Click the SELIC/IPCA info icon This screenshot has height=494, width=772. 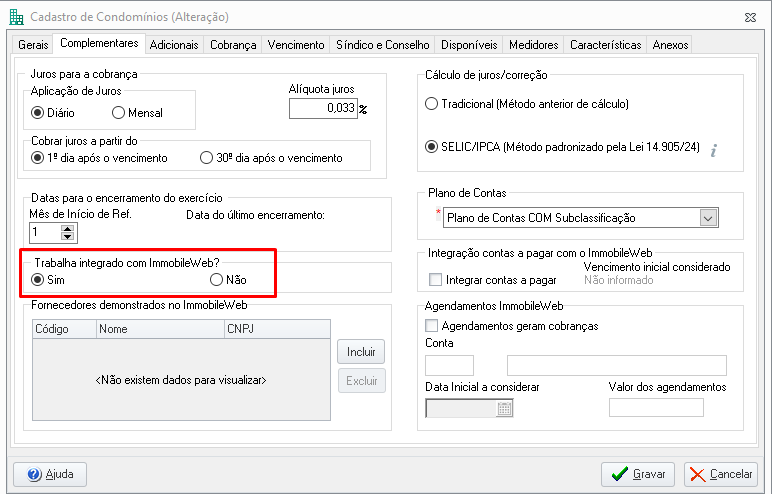714,150
